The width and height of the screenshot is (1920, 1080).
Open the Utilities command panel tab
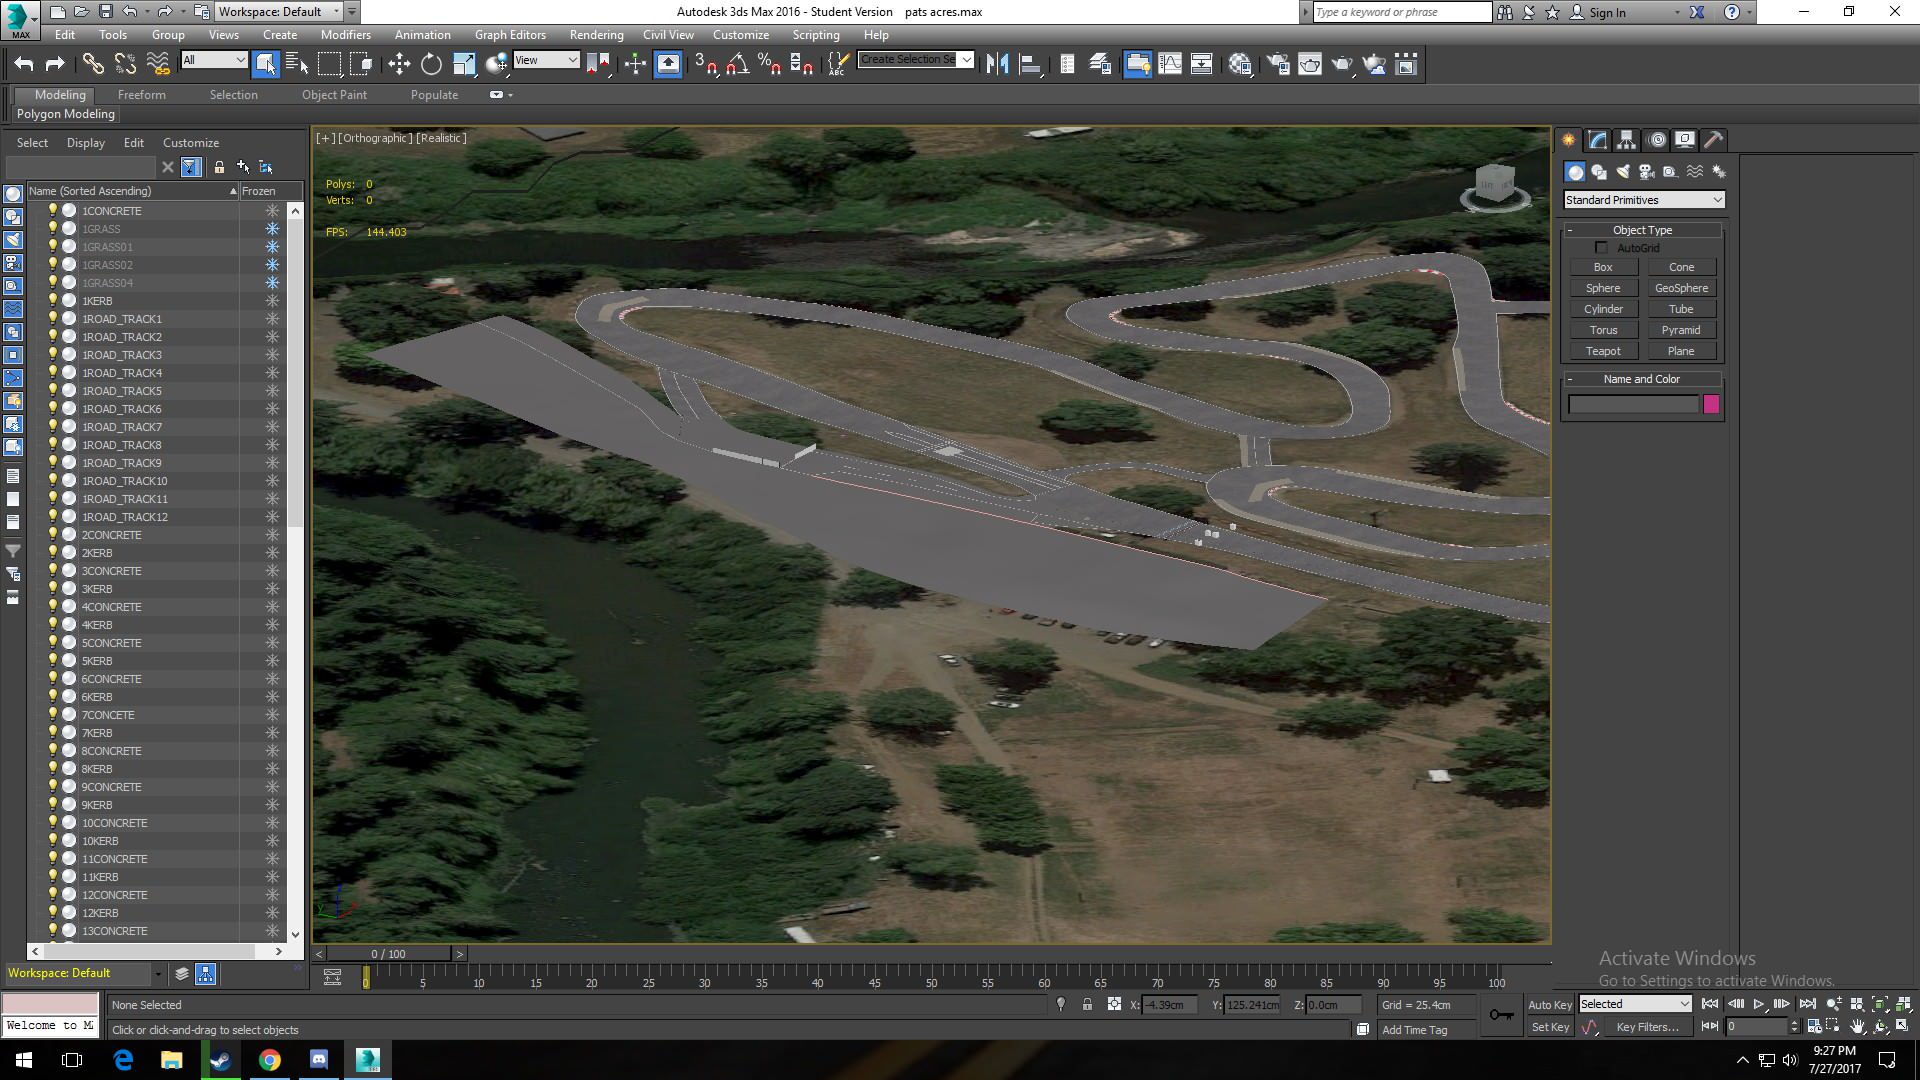coord(1714,140)
